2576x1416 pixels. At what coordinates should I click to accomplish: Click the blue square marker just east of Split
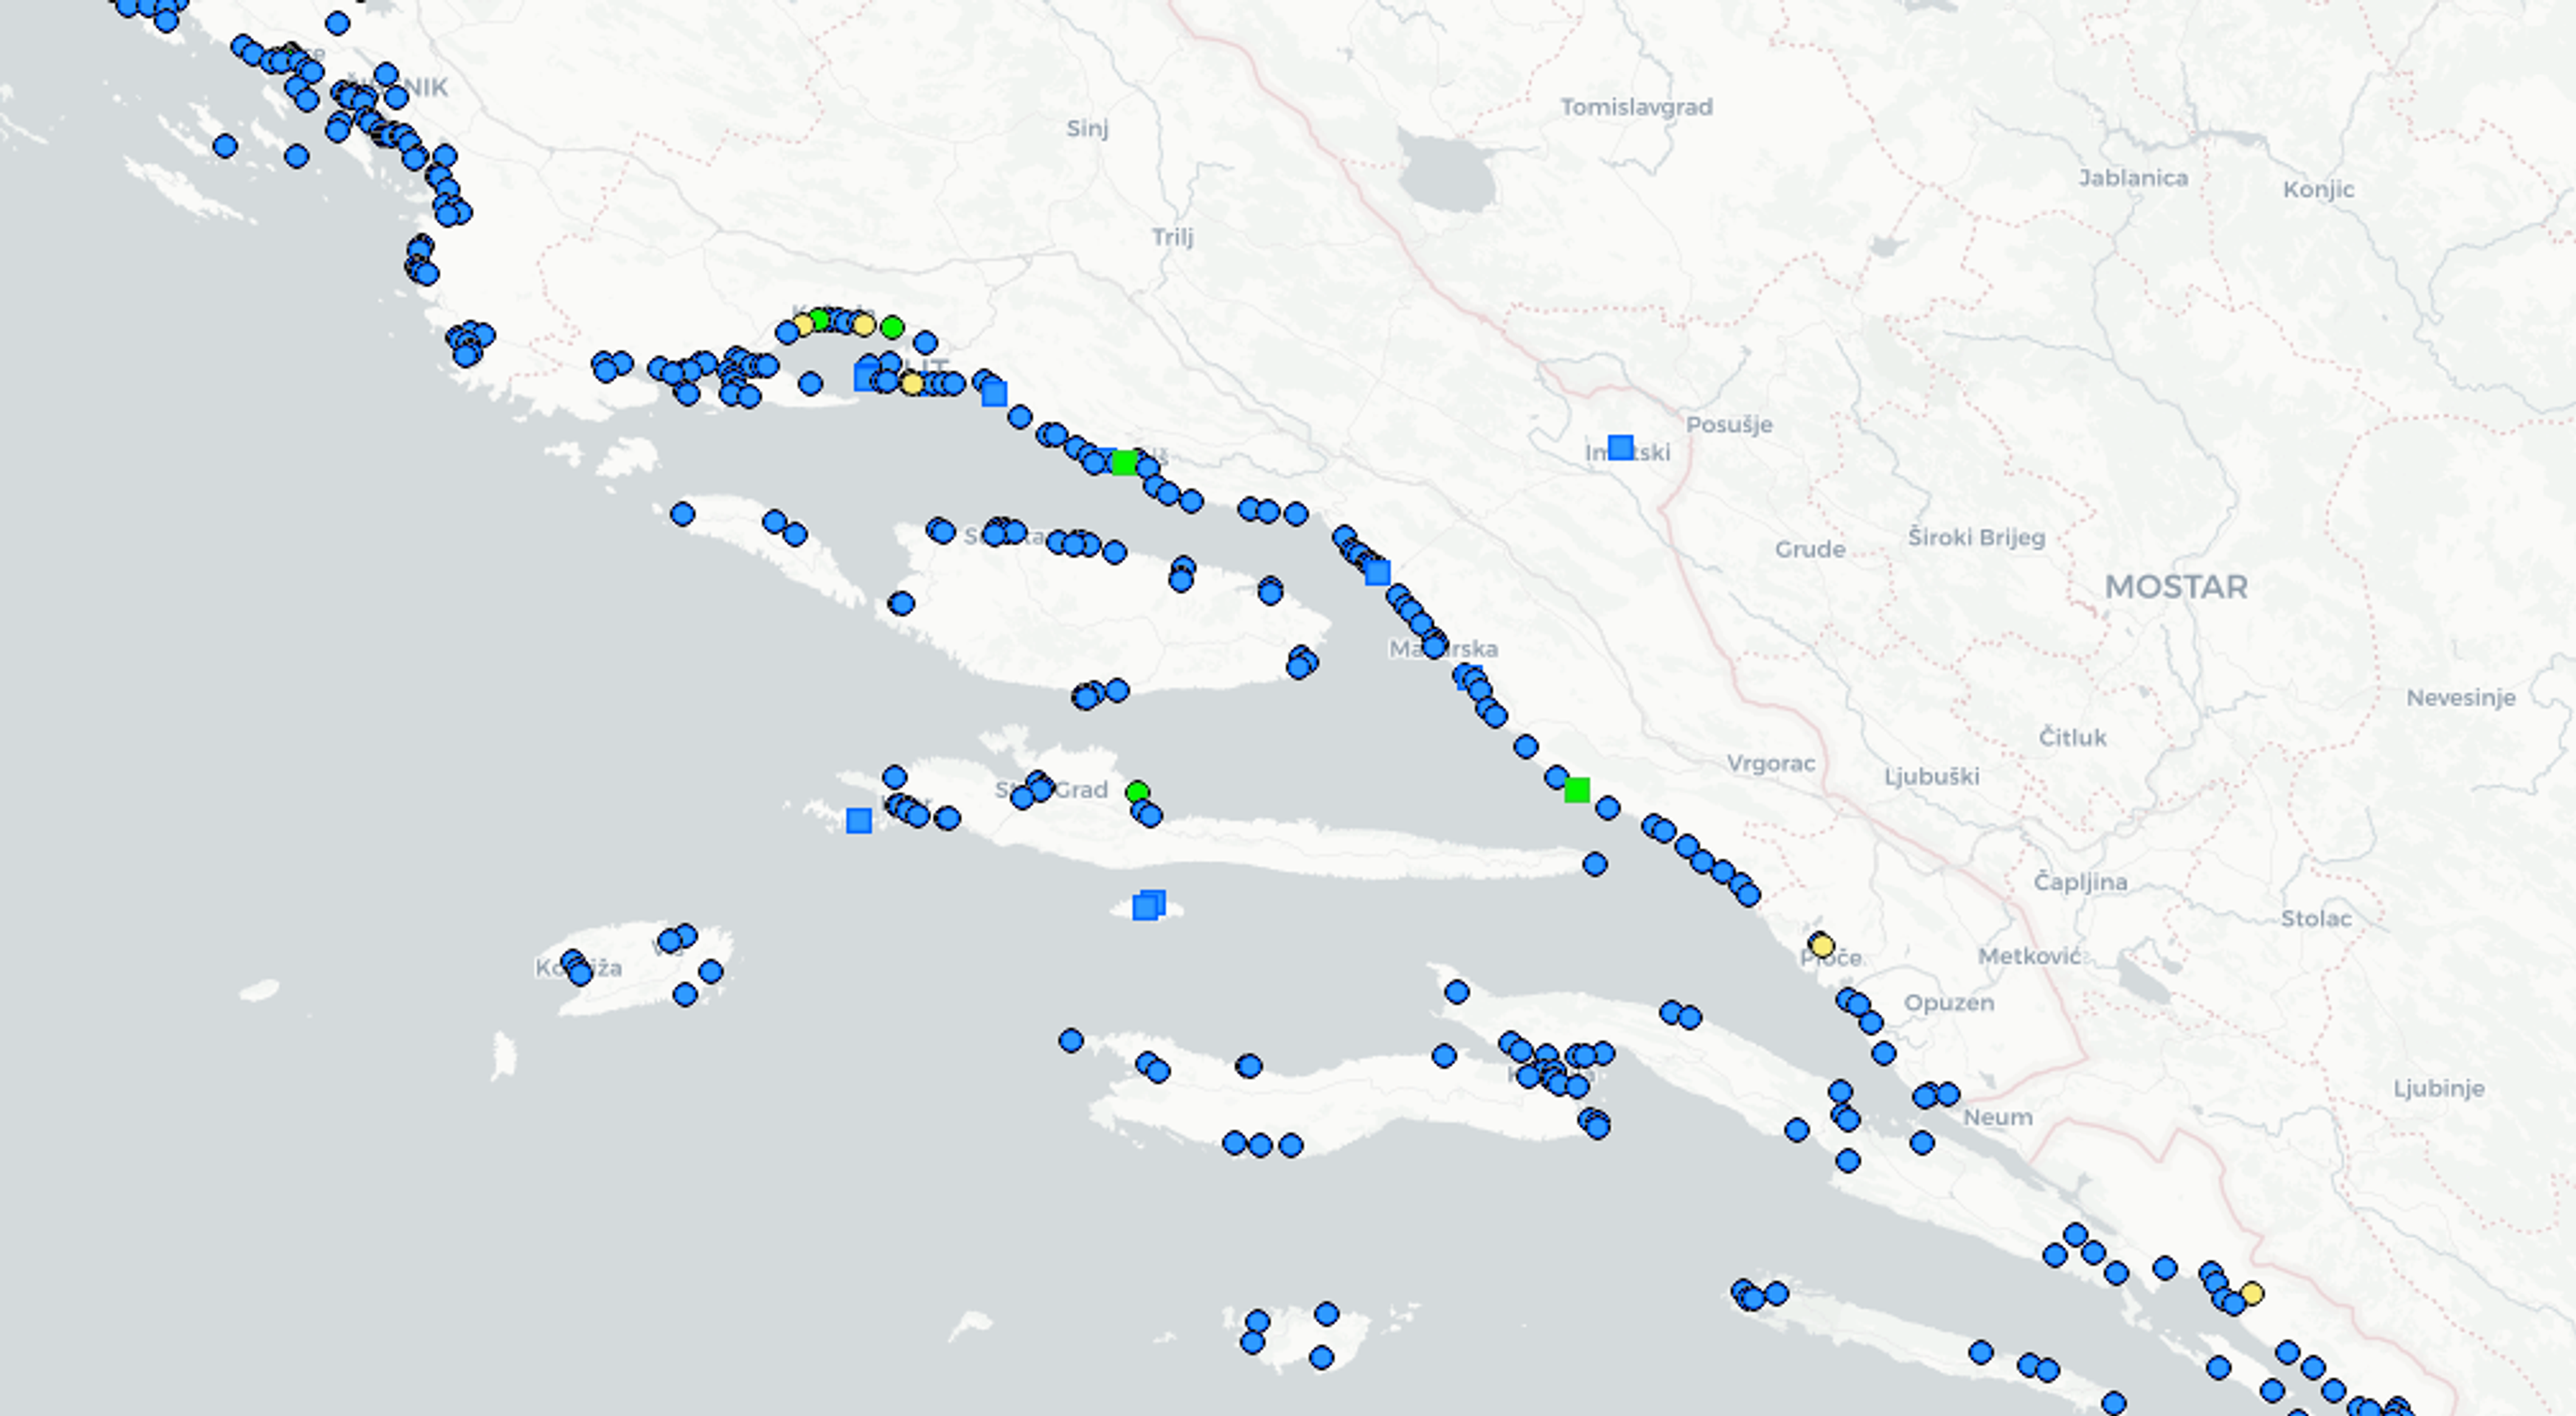tap(994, 394)
